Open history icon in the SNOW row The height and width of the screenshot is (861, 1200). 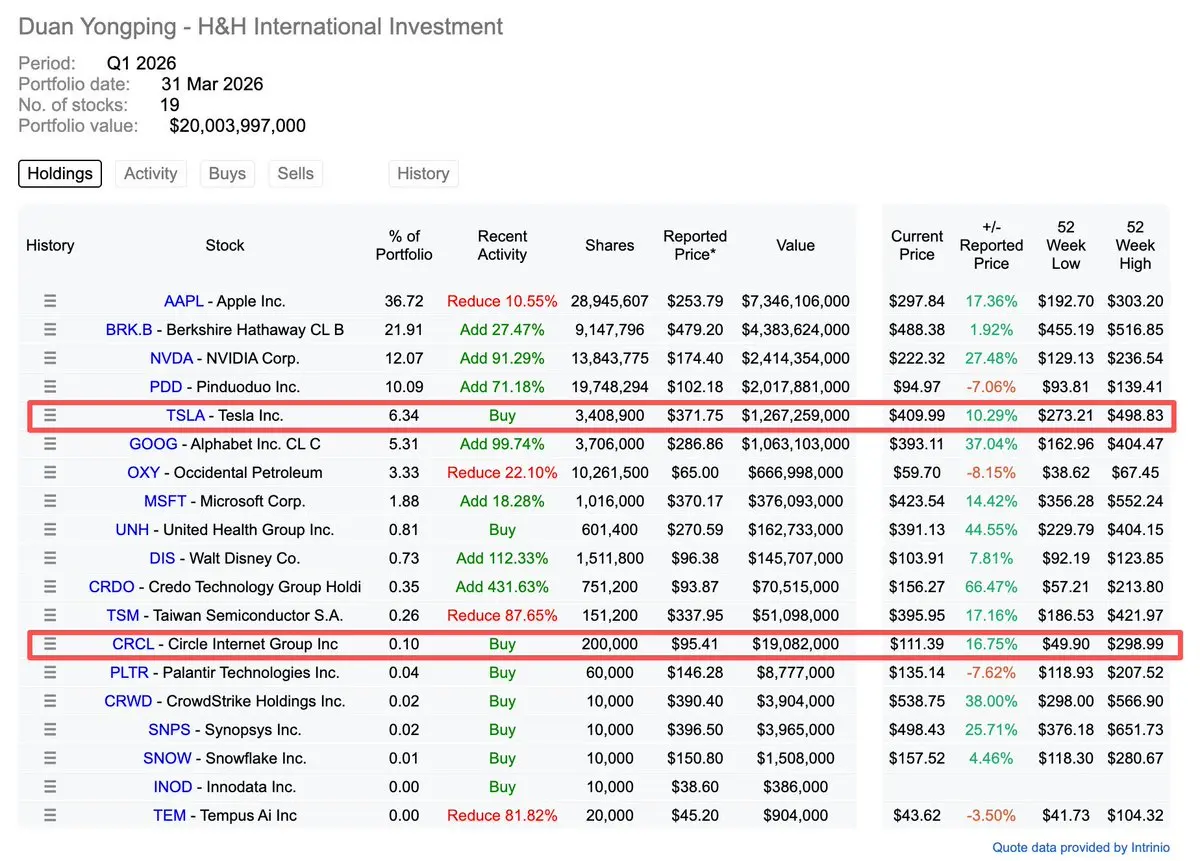[x=50, y=758]
